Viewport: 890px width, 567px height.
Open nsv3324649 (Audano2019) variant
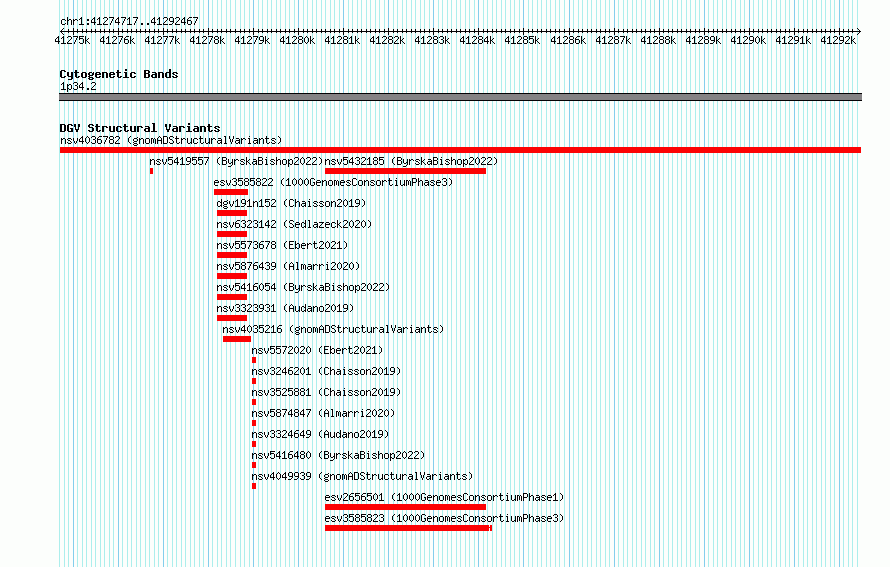coord(320,434)
